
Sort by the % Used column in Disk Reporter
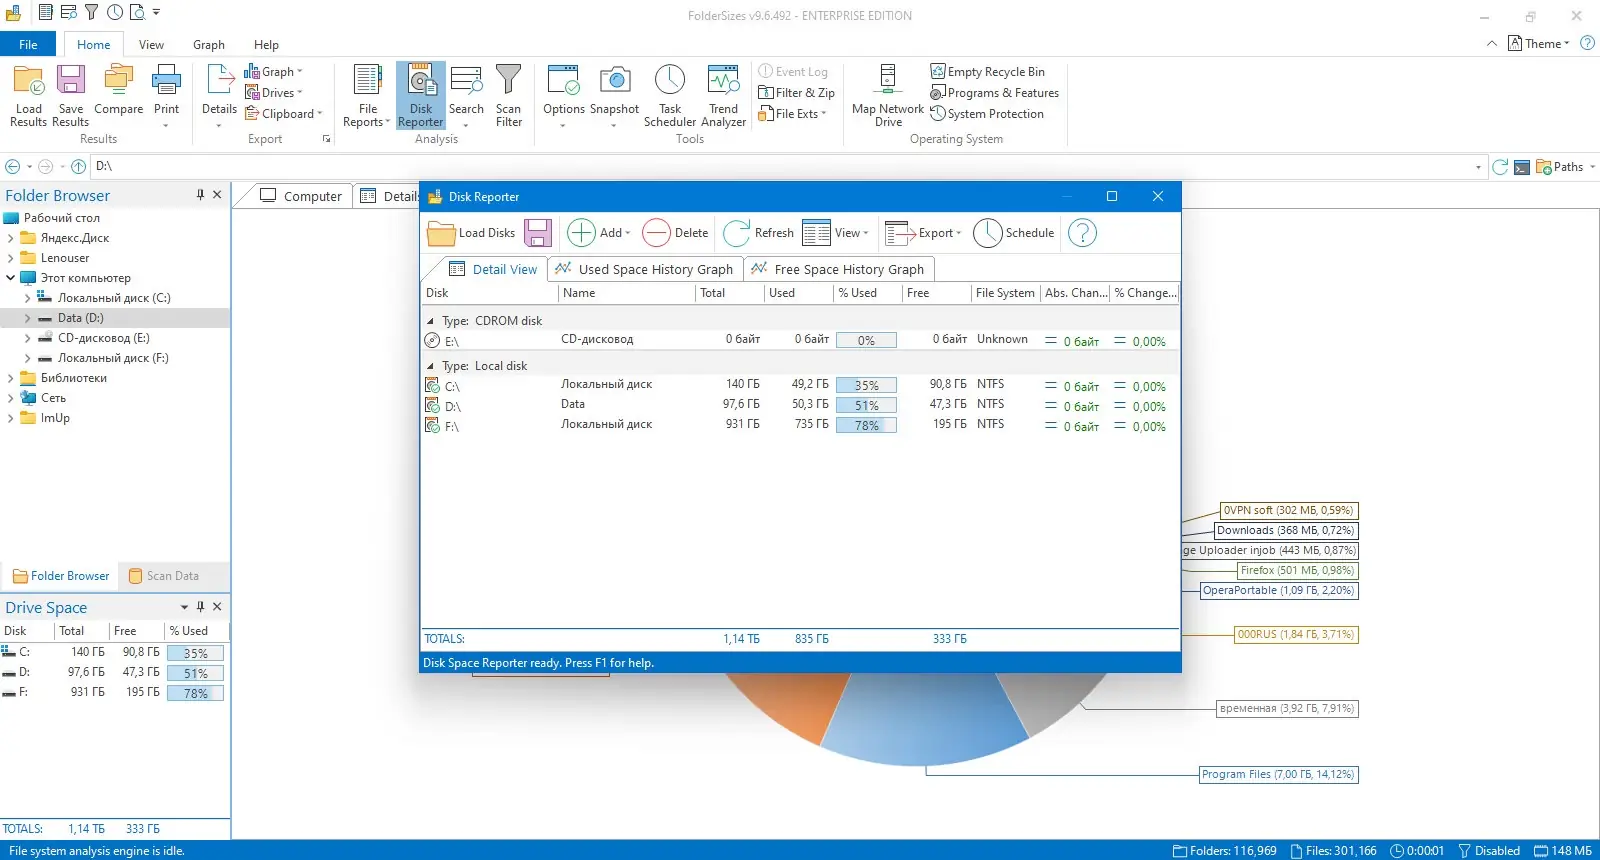(867, 293)
